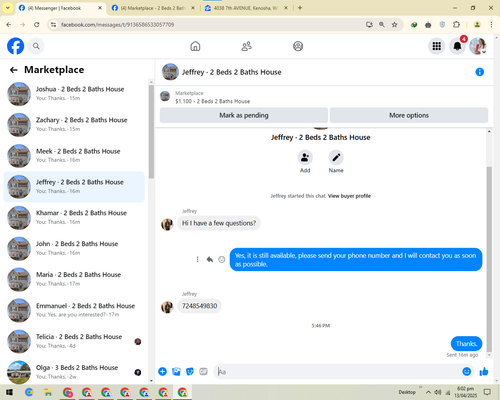Open the Facebook menu grid icon
The image size is (500, 400).
437,46
